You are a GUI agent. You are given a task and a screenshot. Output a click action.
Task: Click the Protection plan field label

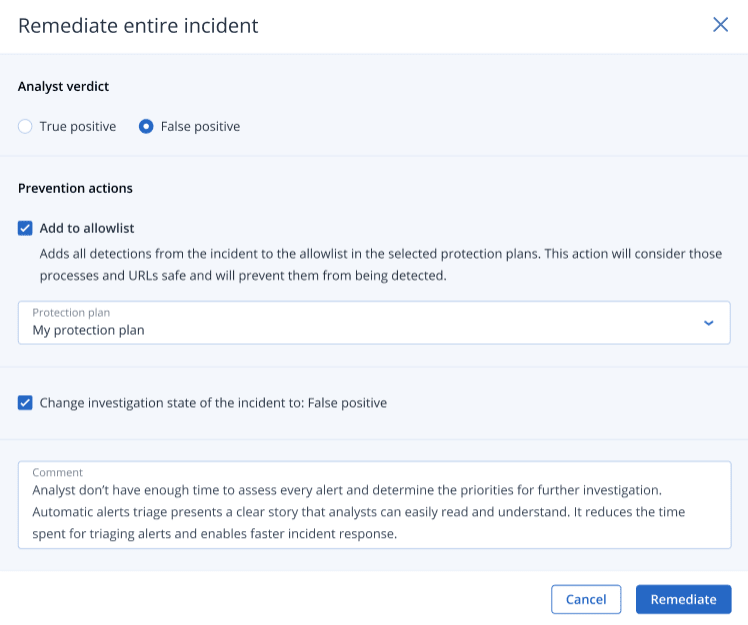[x=70, y=313]
